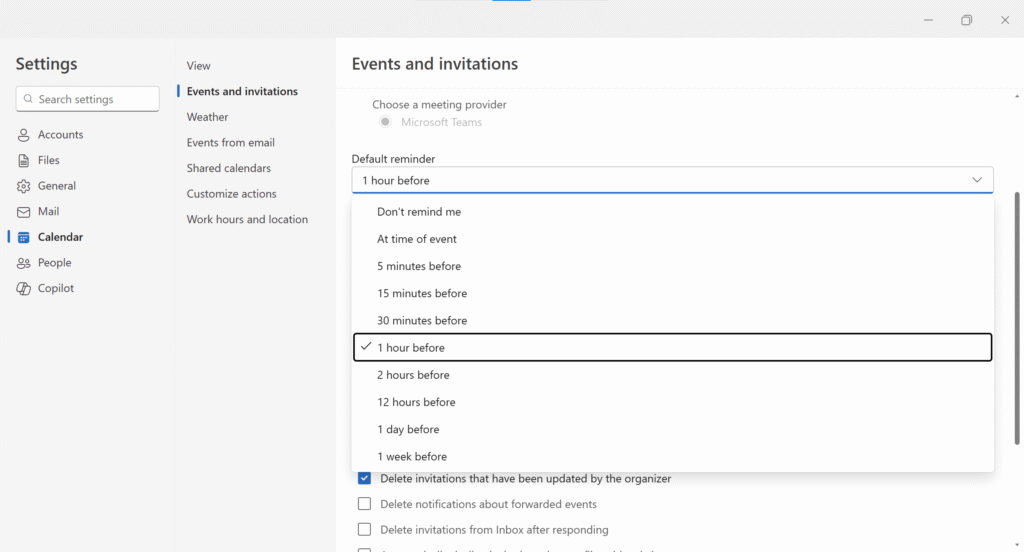The image size is (1024, 552).
Task: Enable Delete notifications about forwarded events
Action: 365,504
